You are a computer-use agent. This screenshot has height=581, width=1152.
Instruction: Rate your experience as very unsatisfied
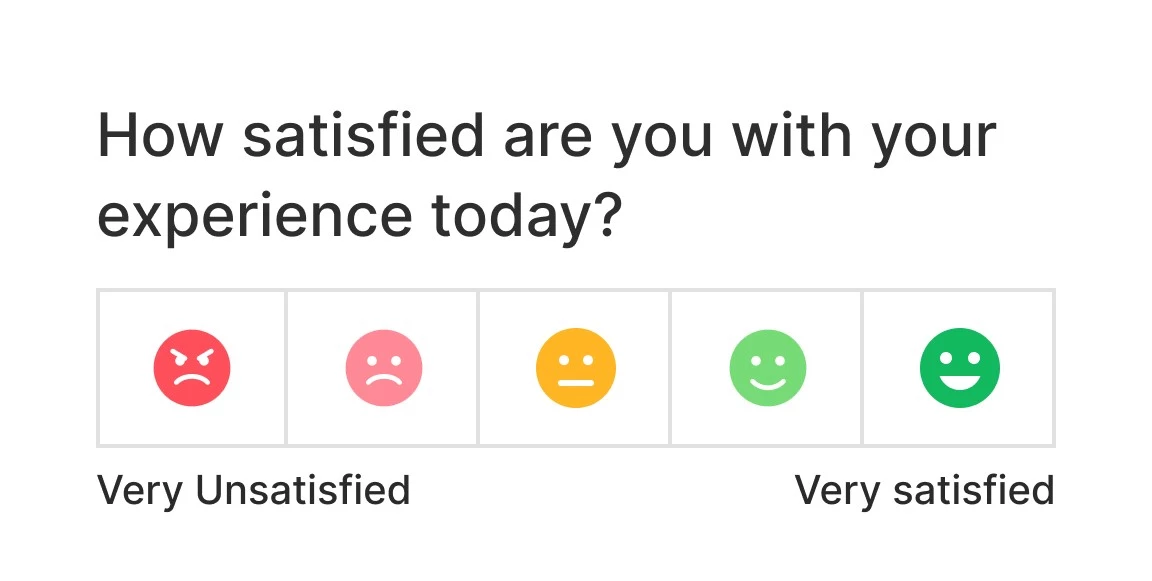pos(191,367)
